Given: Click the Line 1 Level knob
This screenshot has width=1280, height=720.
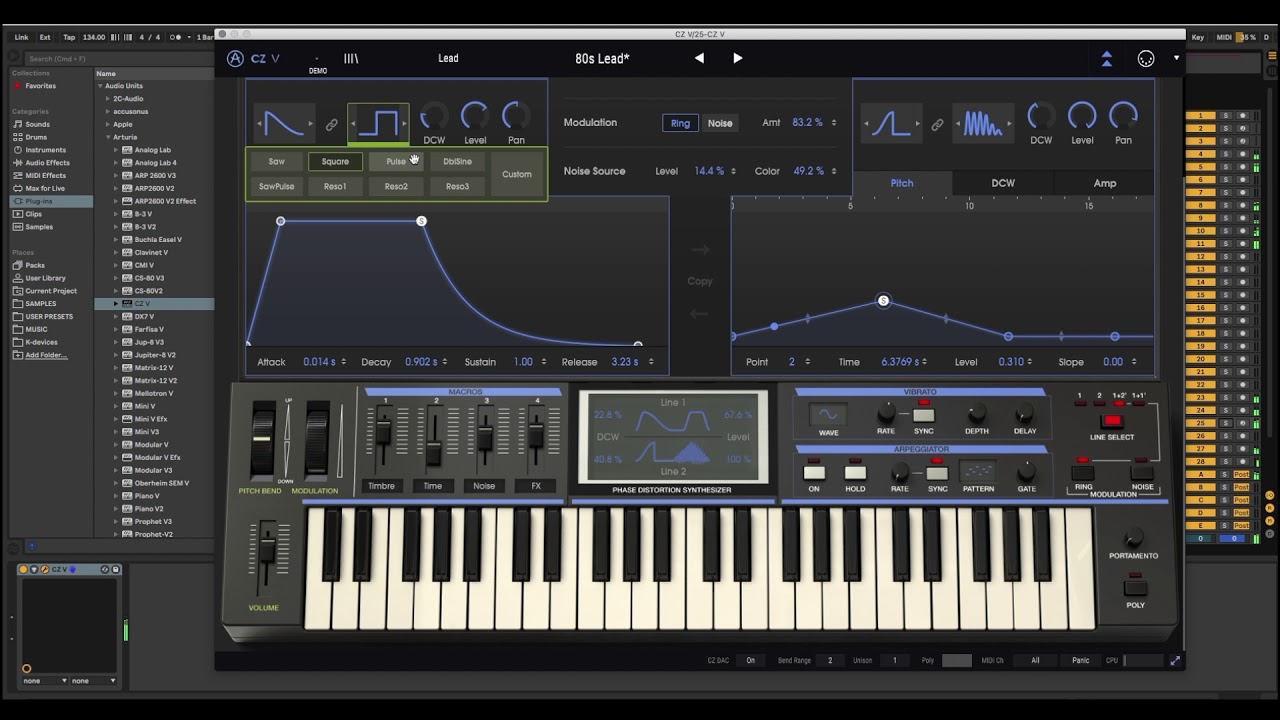Looking at the screenshot, I should pos(475,116).
